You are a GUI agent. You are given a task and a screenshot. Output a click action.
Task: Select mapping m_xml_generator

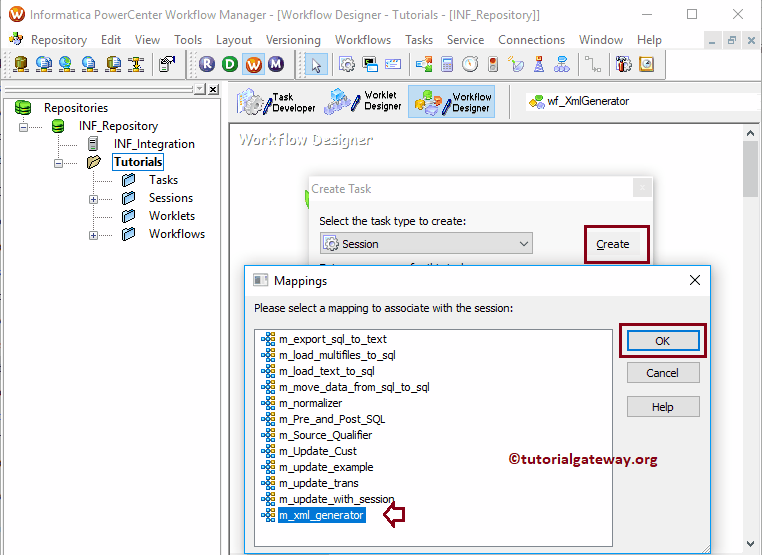(321, 515)
